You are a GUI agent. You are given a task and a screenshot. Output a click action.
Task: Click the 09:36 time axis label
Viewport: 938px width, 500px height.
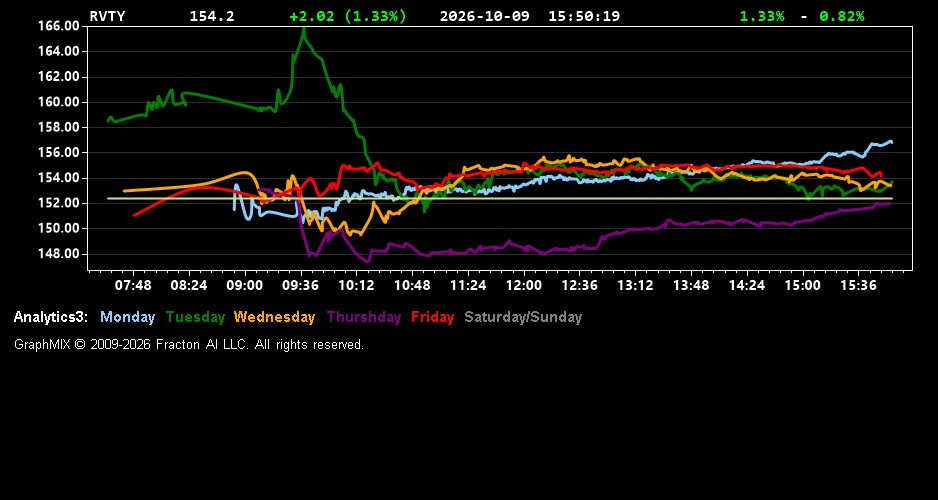coord(301,286)
